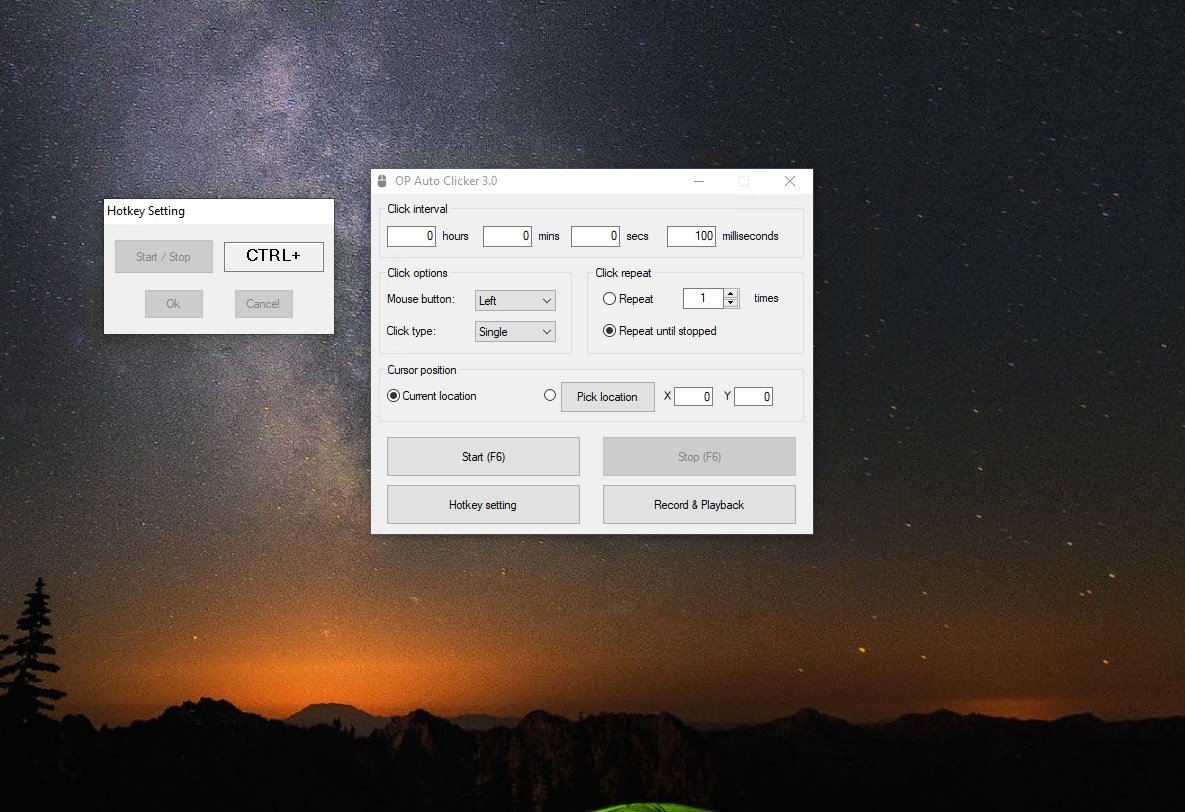The image size is (1185, 812).
Task: Open the Mouse button dropdown
Action: 515,300
